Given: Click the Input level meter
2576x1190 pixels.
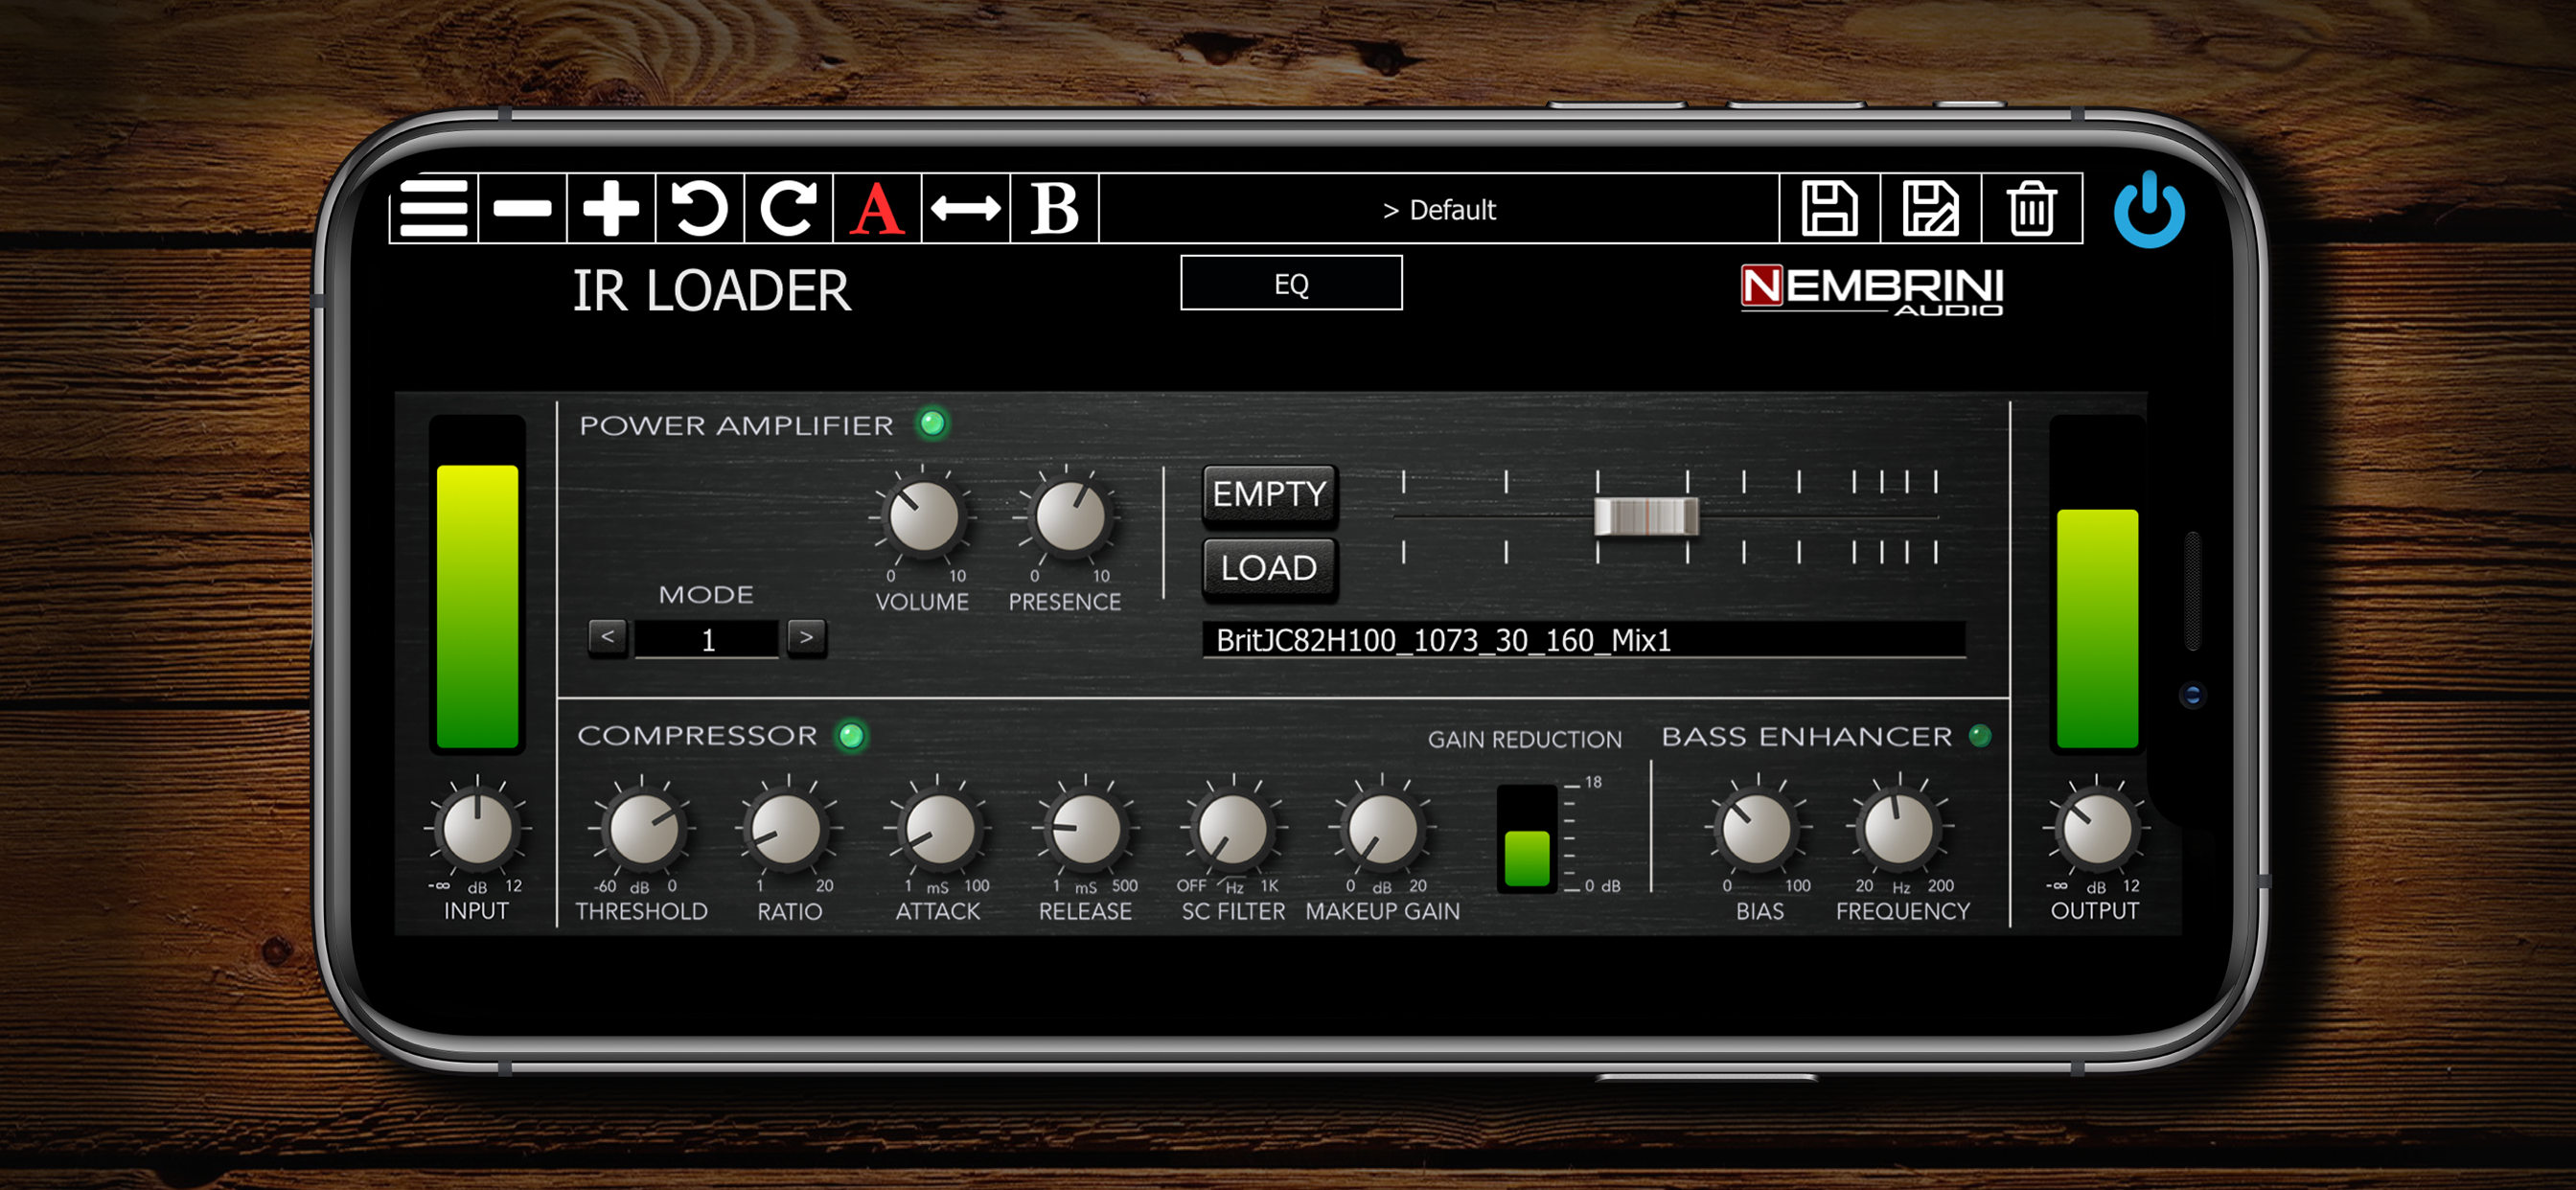Looking at the screenshot, I should [x=477, y=584].
